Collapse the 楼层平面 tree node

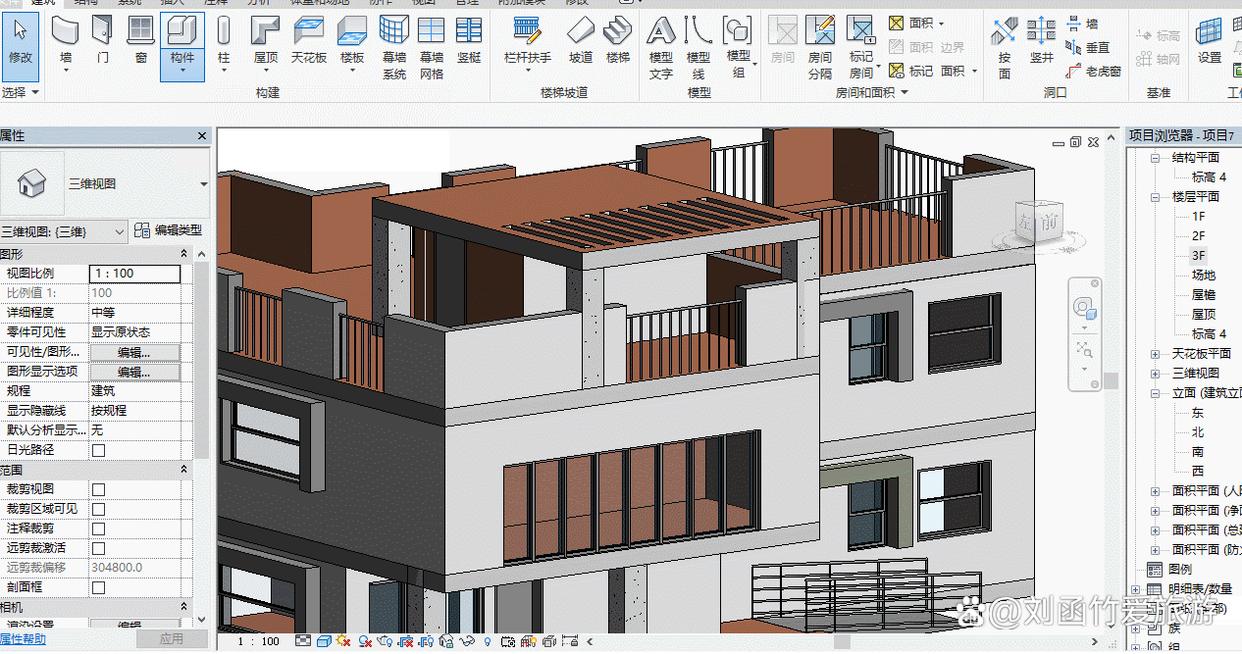[1155, 196]
